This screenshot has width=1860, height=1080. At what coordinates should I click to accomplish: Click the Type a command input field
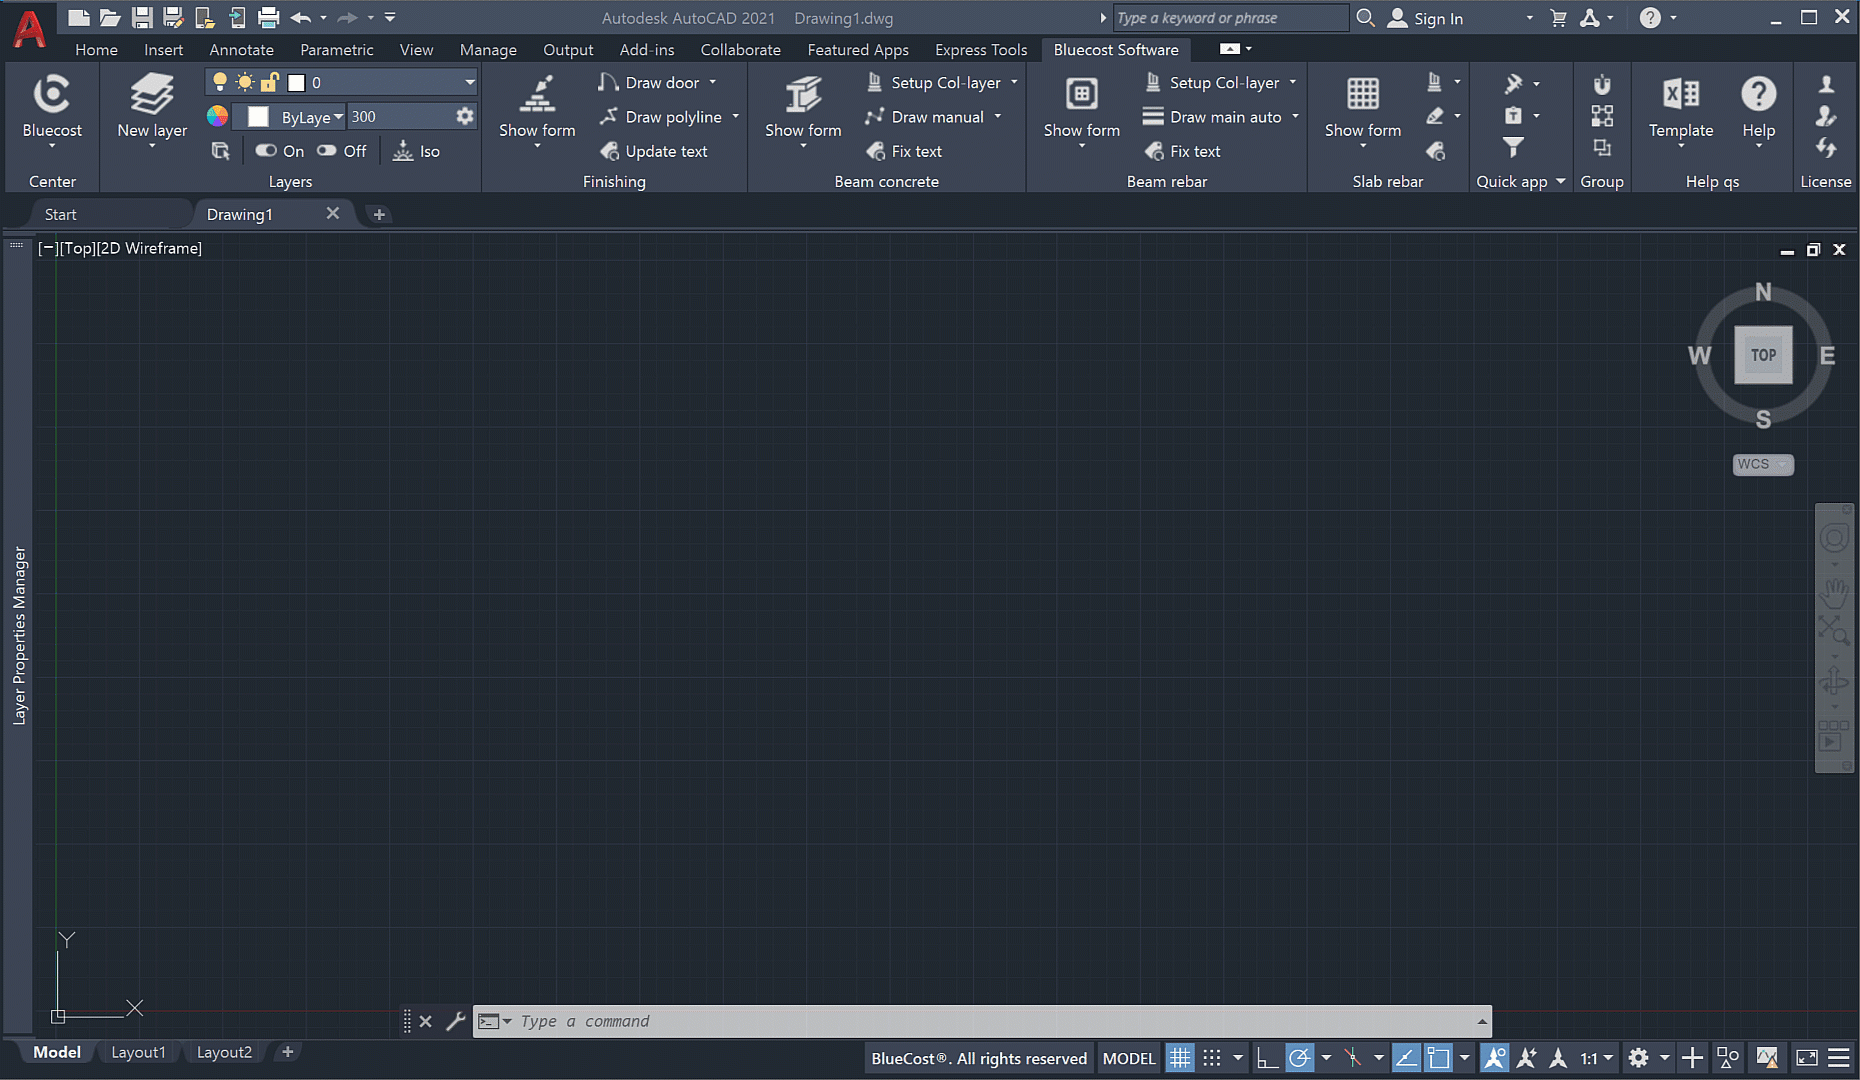click(980, 1021)
